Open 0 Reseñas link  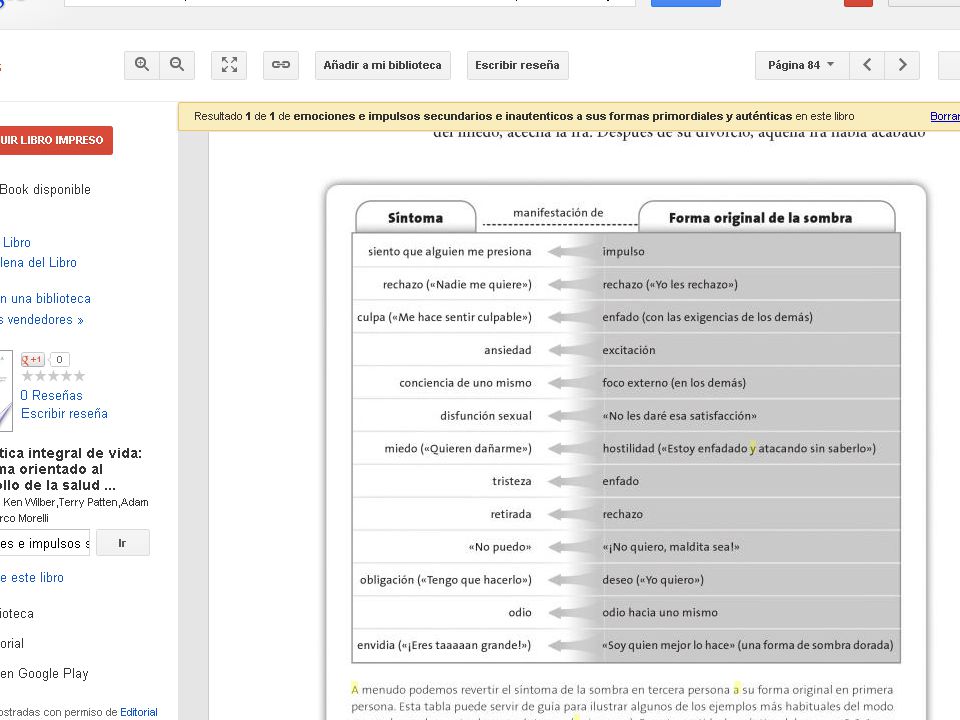click(x=51, y=396)
